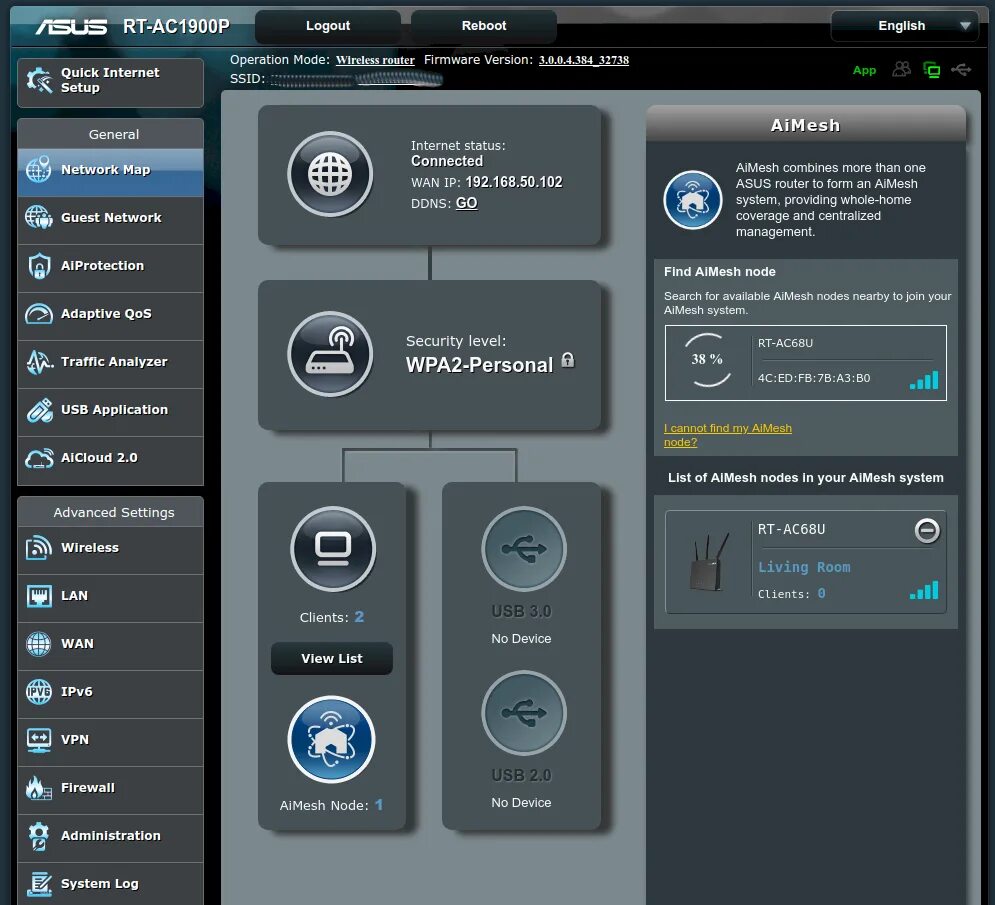Viewport: 995px width, 905px height.
Task: Click the guest users status icon
Action: pyautogui.click(x=901, y=69)
